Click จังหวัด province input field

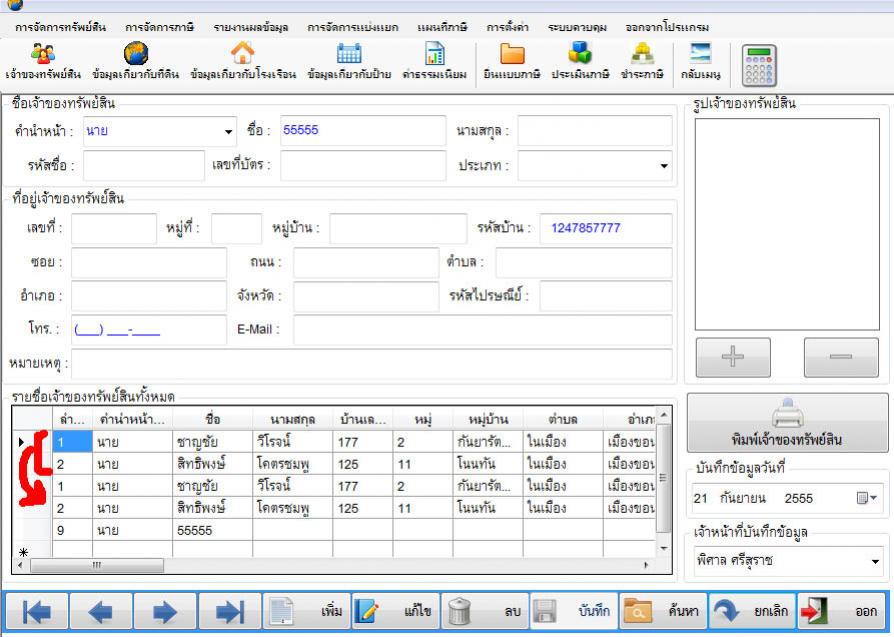click(366, 296)
